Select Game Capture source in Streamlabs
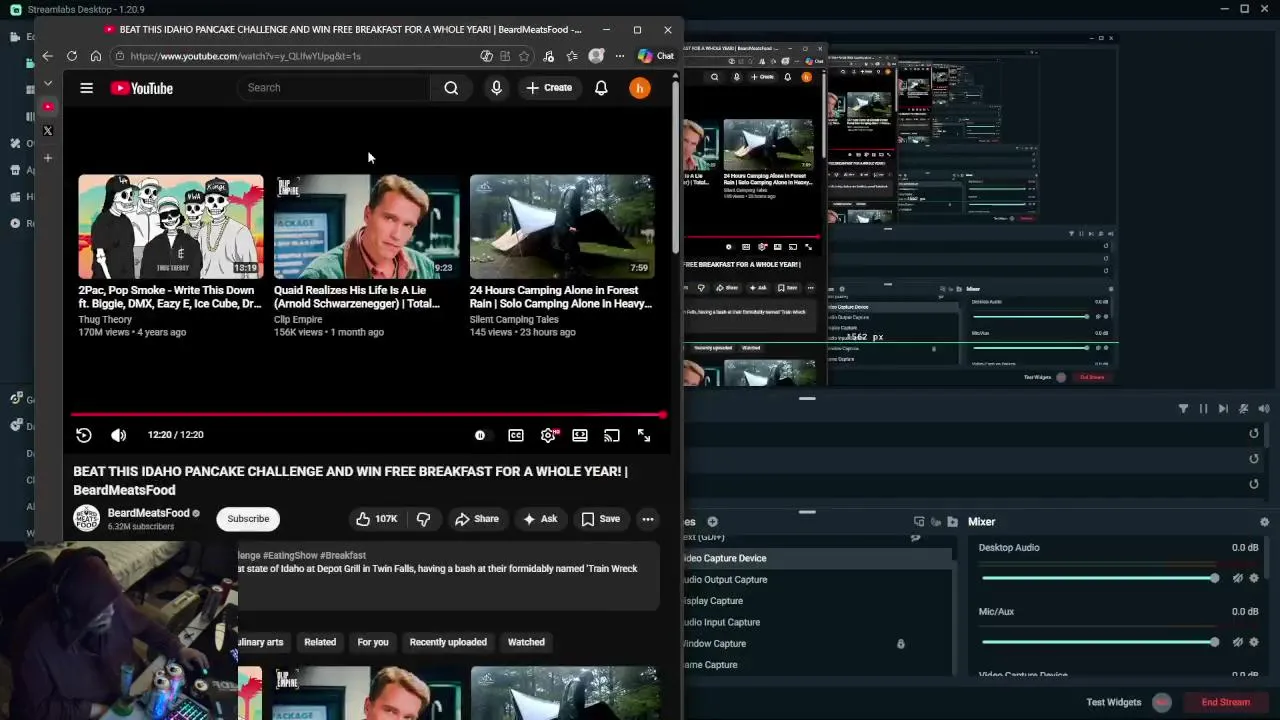Screen dimensions: 1280x720 click(818, 665)
